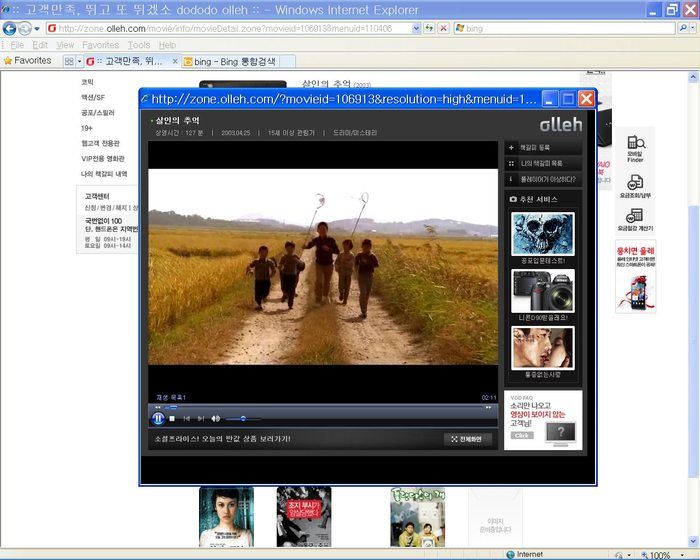Click the plus icon next to 책갈피 등록
This screenshot has width=700, height=560.
click(511, 147)
